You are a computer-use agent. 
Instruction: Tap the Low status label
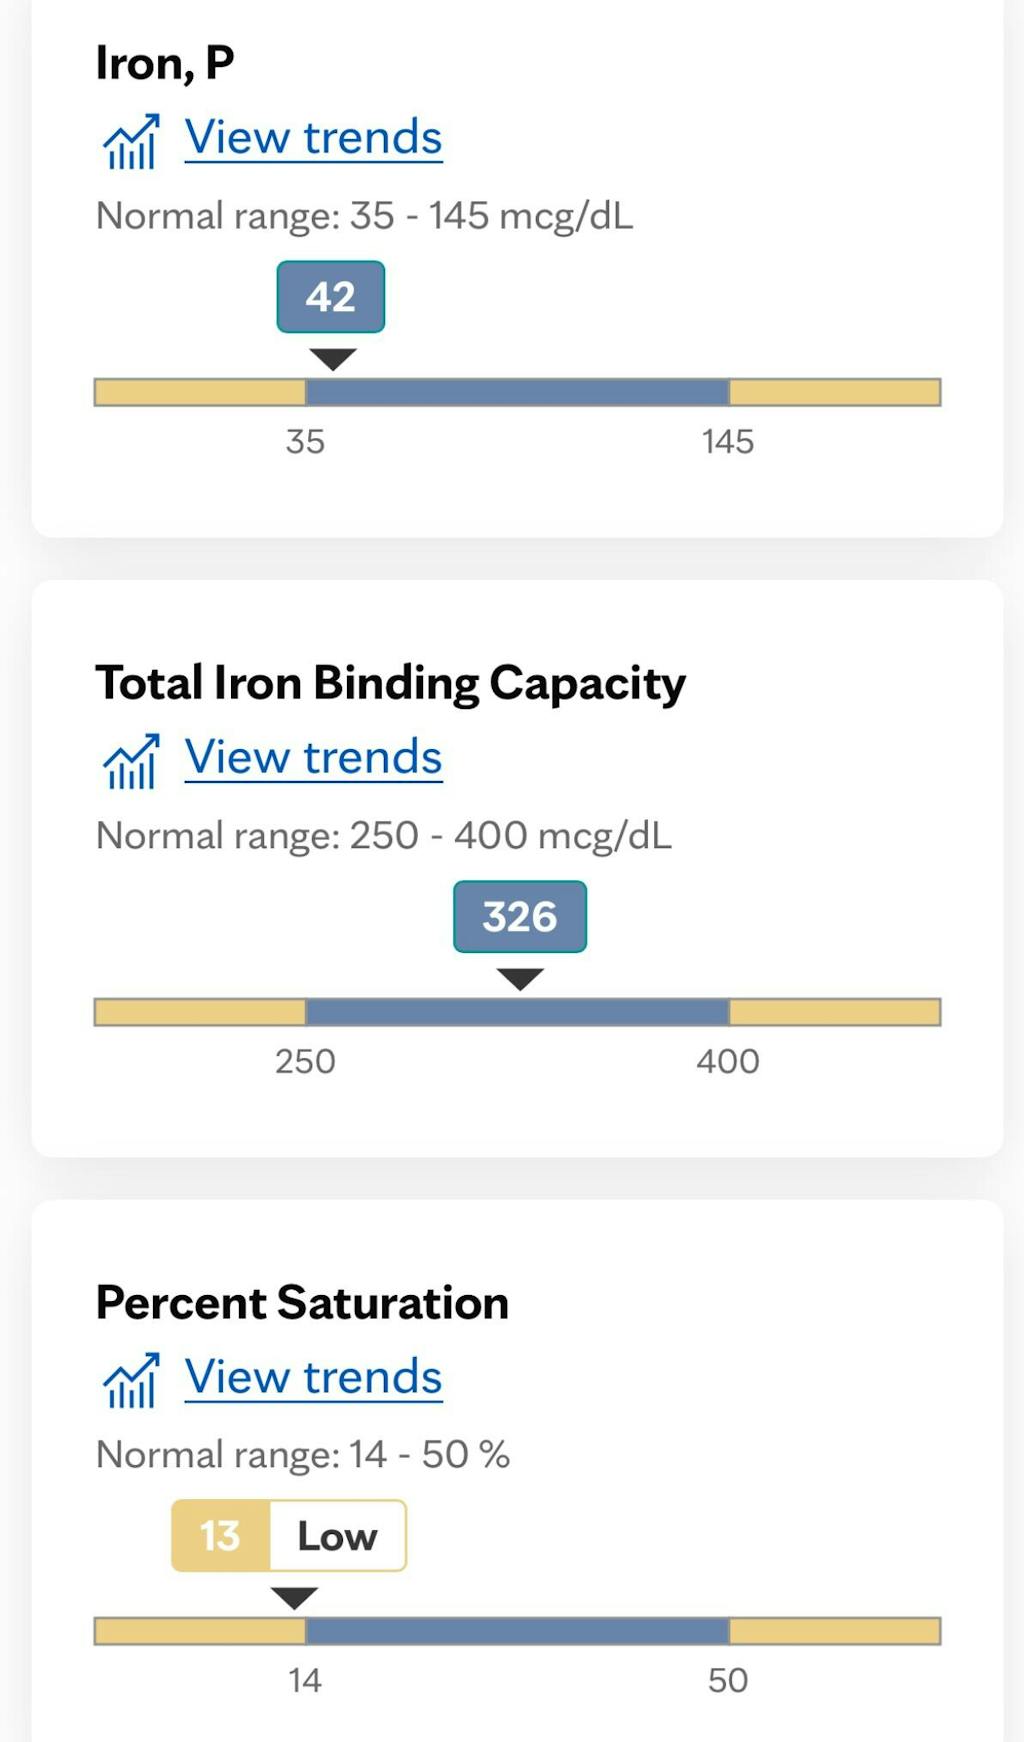click(x=337, y=1536)
